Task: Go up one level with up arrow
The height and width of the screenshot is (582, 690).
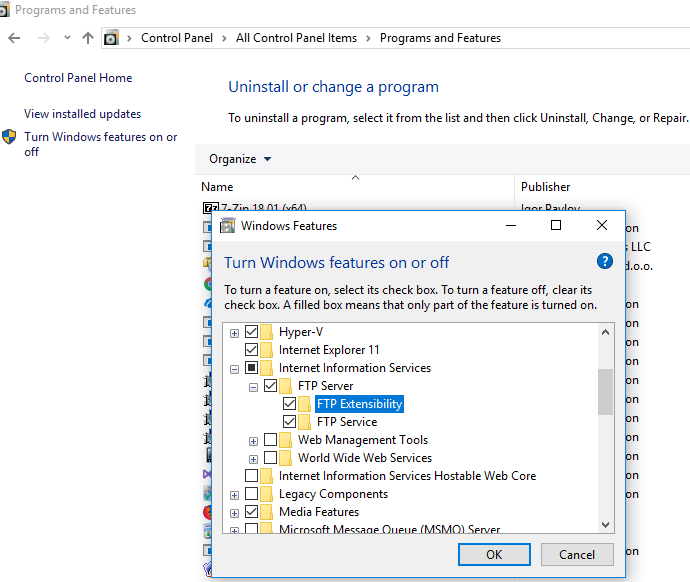Action: 88,38
